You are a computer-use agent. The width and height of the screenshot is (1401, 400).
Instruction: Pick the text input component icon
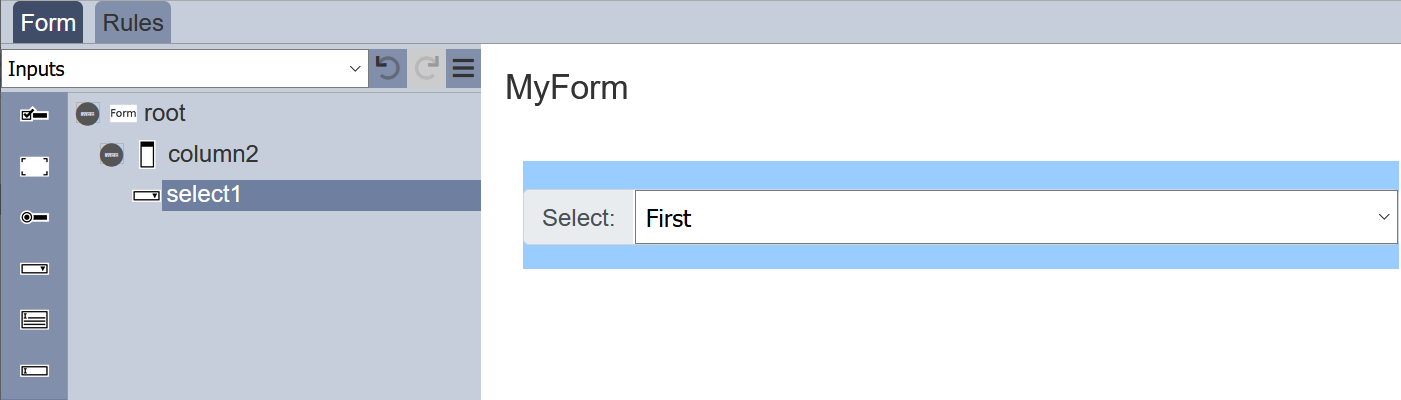tap(35, 371)
